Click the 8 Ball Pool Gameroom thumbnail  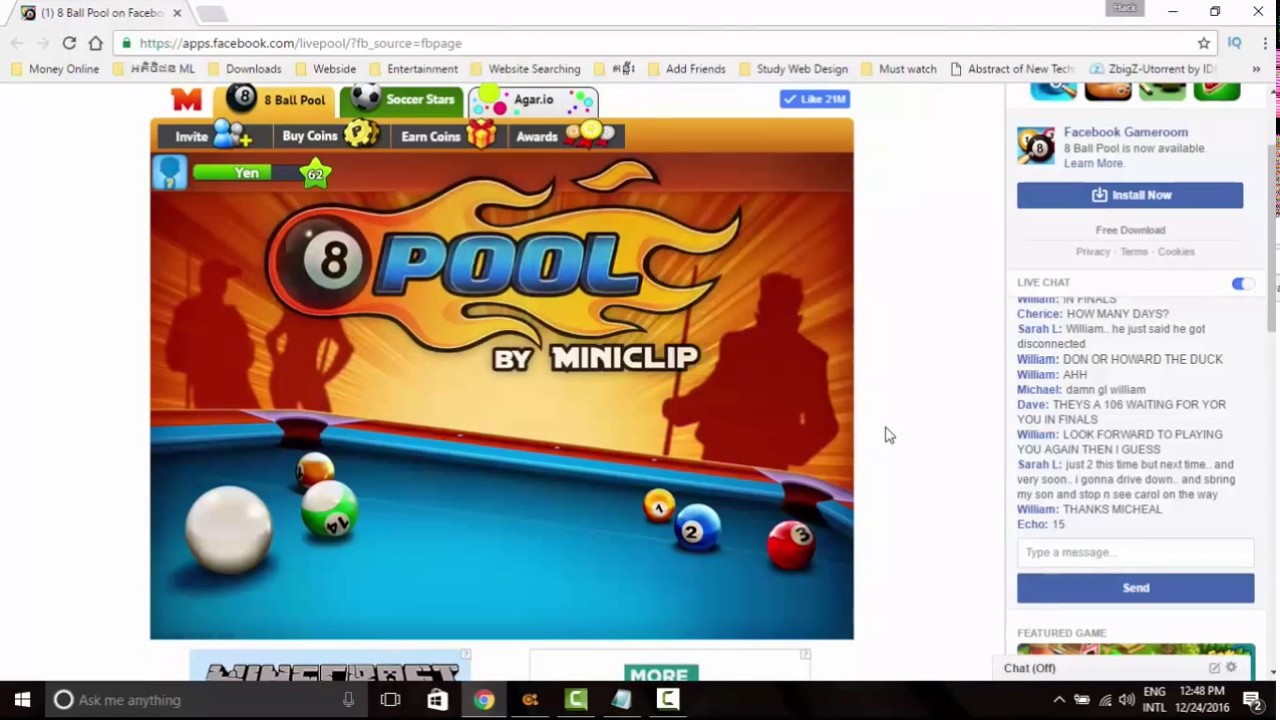[1036, 146]
